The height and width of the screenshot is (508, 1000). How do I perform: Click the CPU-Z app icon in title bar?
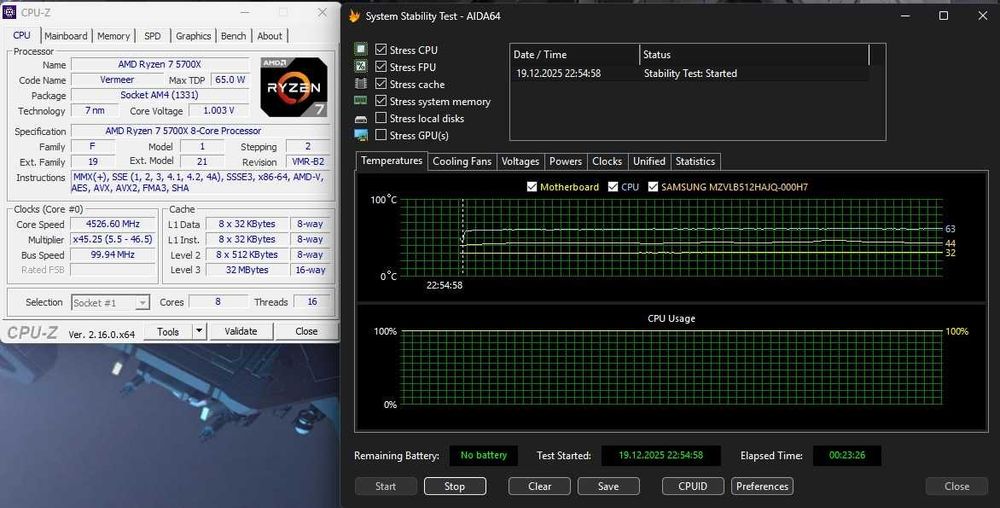(10, 12)
